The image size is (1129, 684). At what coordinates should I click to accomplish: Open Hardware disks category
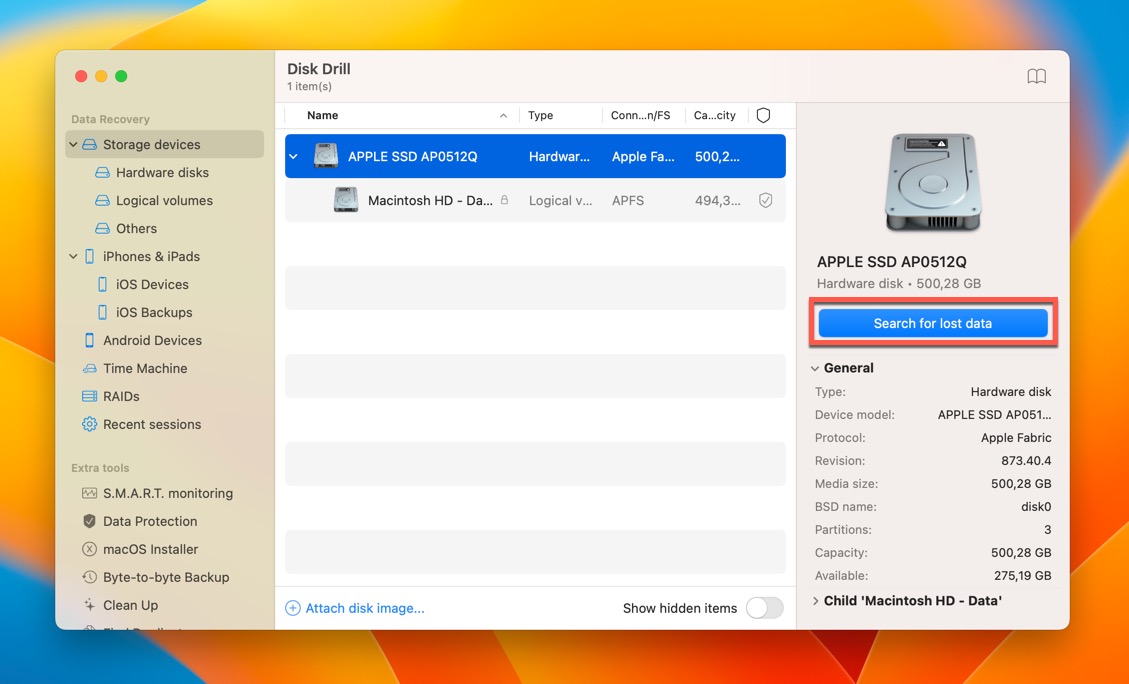coord(162,172)
